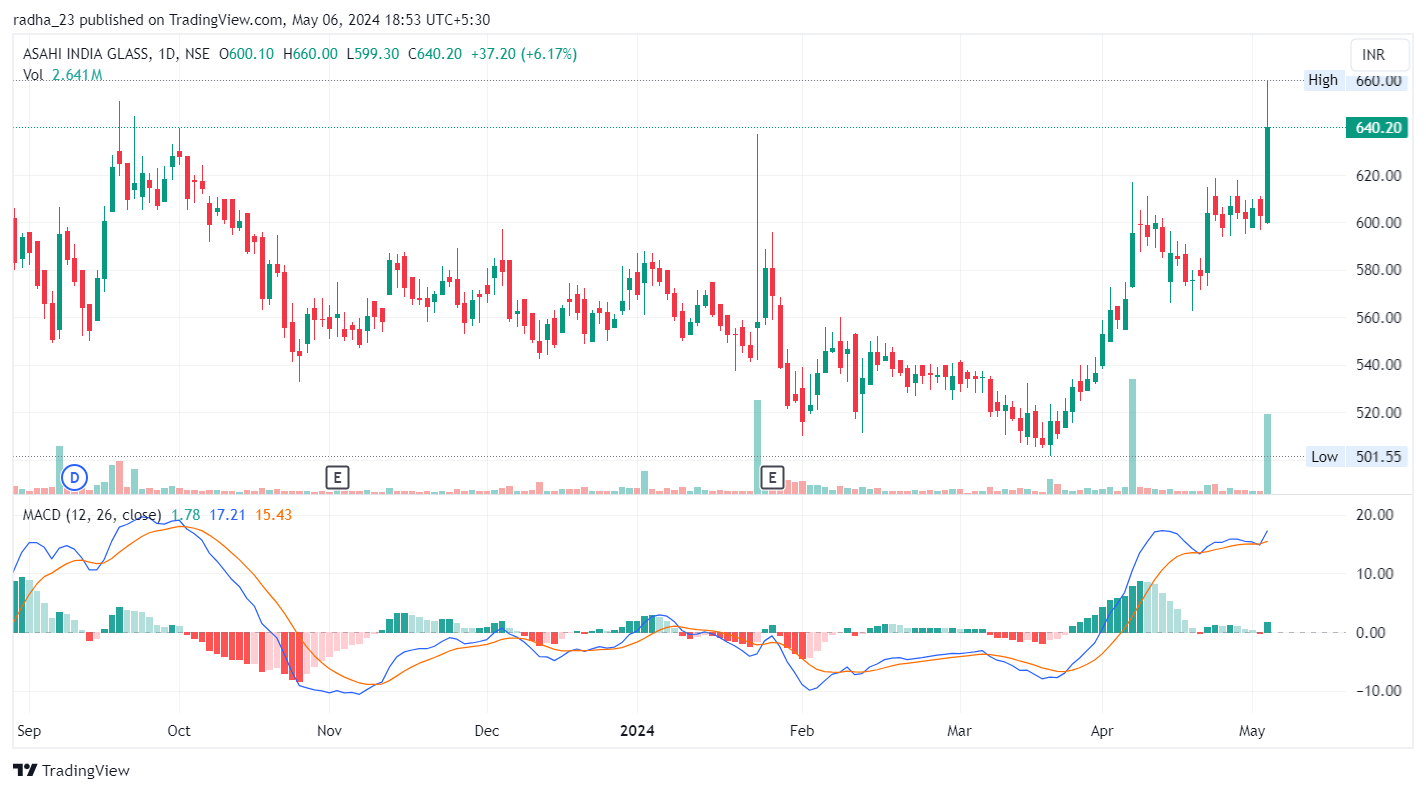Click the latest green candle at 640.20
The height and width of the screenshot is (792, 1426).
click(x=1268, y=175)
